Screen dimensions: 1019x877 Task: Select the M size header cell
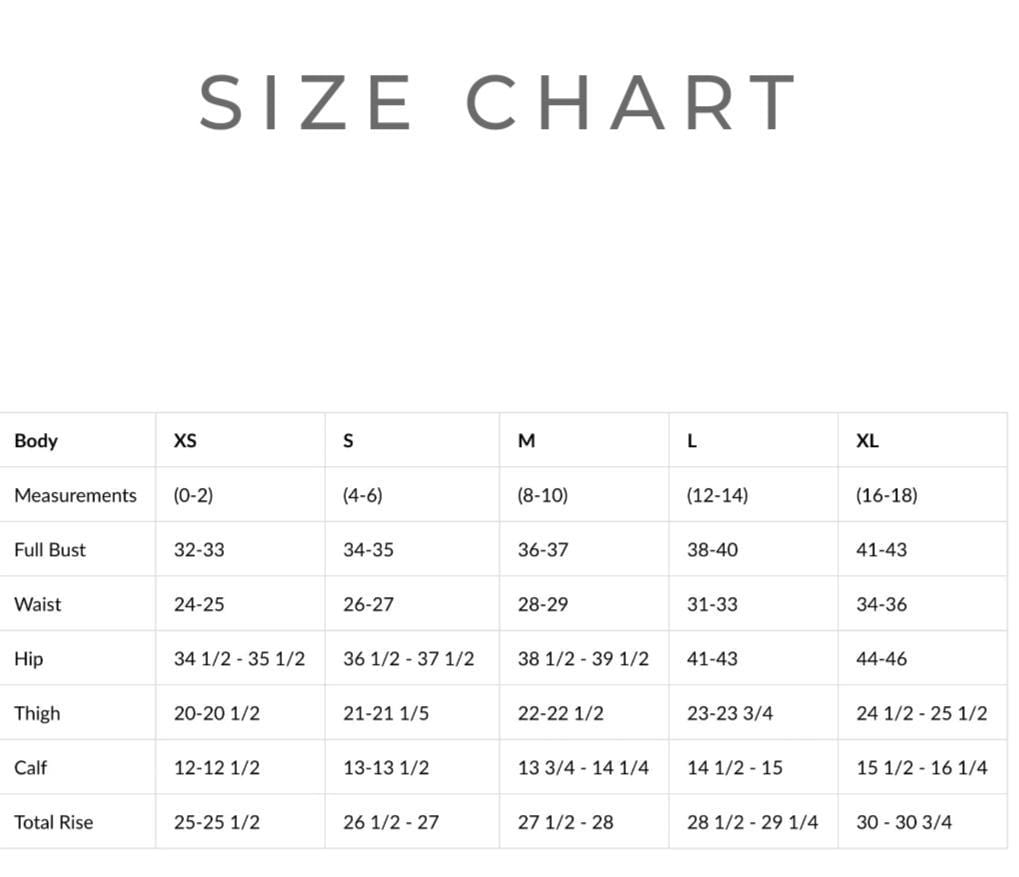pyautogui.click(x=526, y=441)
